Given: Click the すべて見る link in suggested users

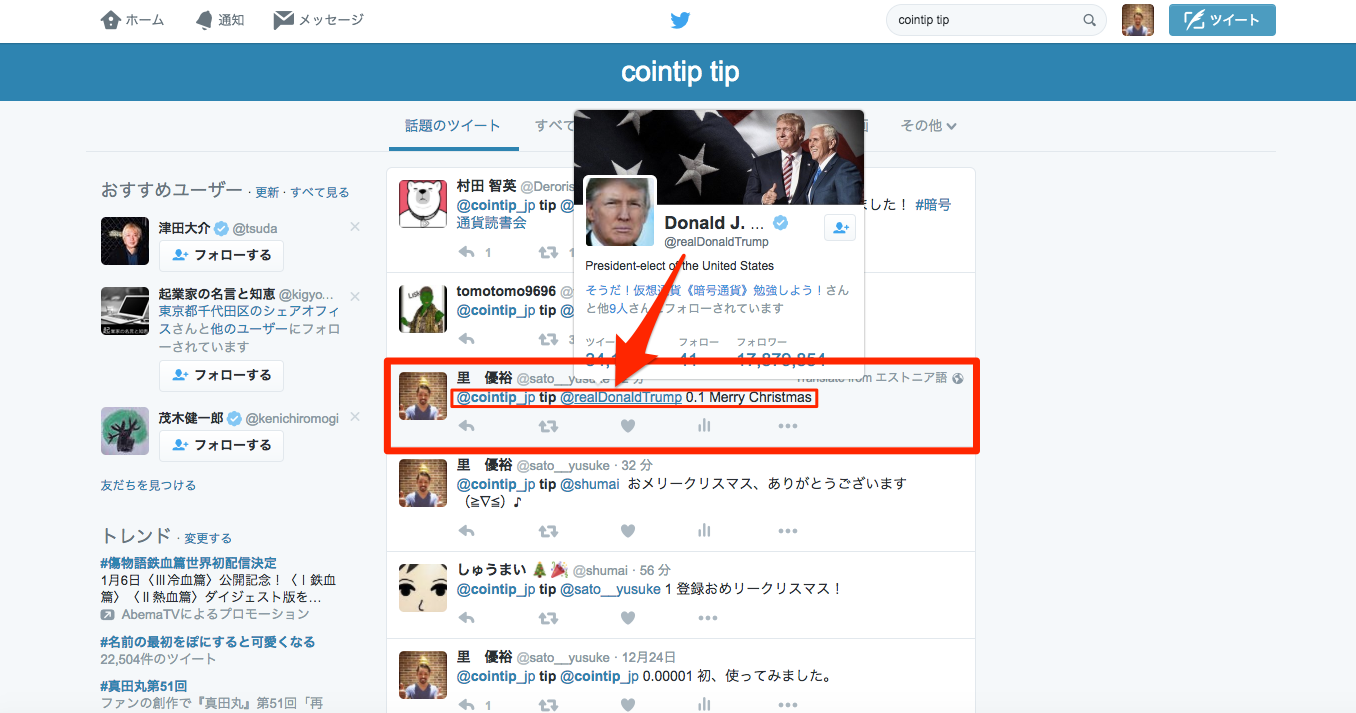Looking at the screenshot, I should click(320, 192).
